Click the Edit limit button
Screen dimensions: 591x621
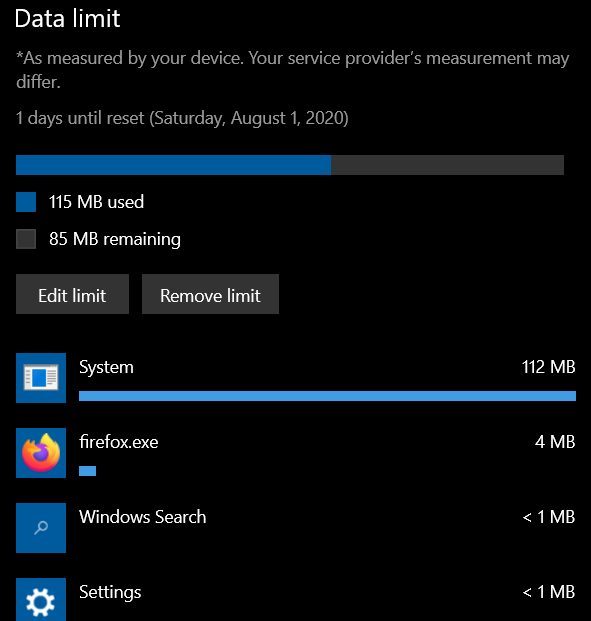point(72,294)
